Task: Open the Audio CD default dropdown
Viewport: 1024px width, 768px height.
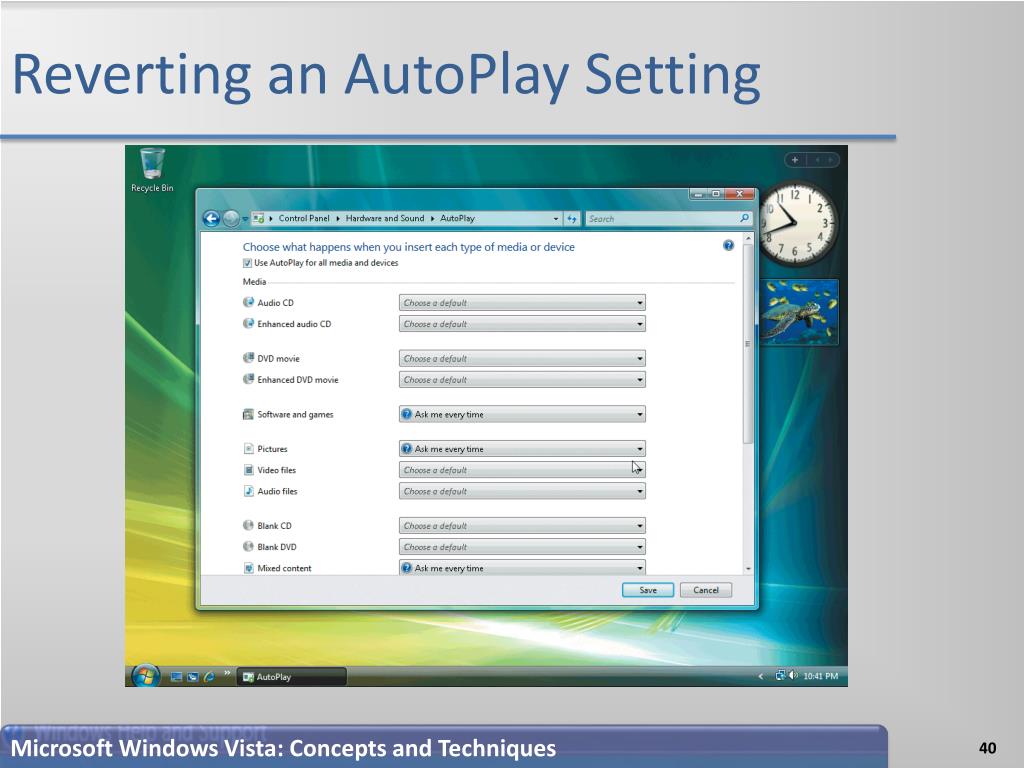Action: point(522,303)
